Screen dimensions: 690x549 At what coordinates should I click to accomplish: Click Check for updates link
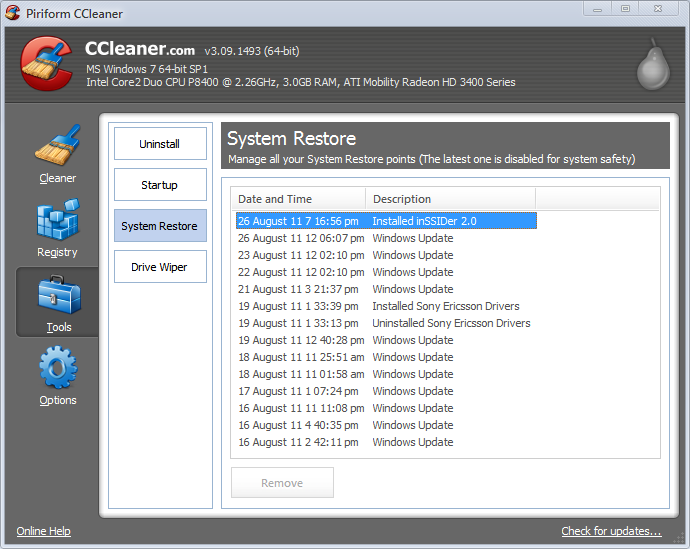611,531
